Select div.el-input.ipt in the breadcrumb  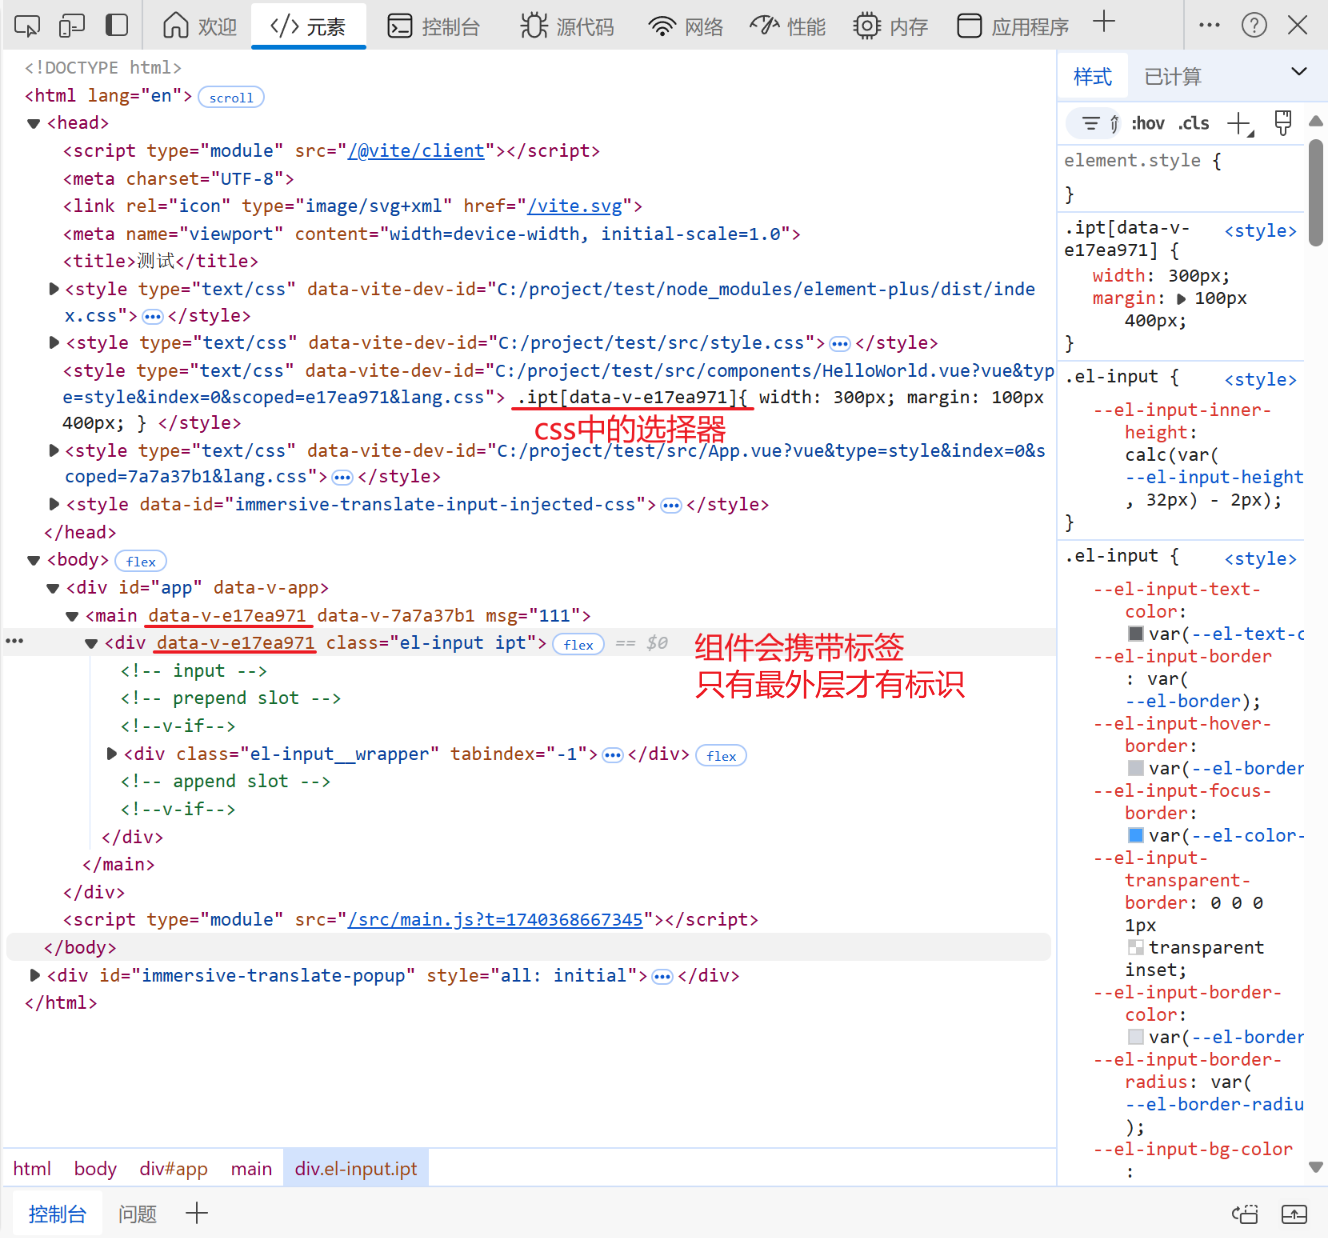tap(356, 1169)
